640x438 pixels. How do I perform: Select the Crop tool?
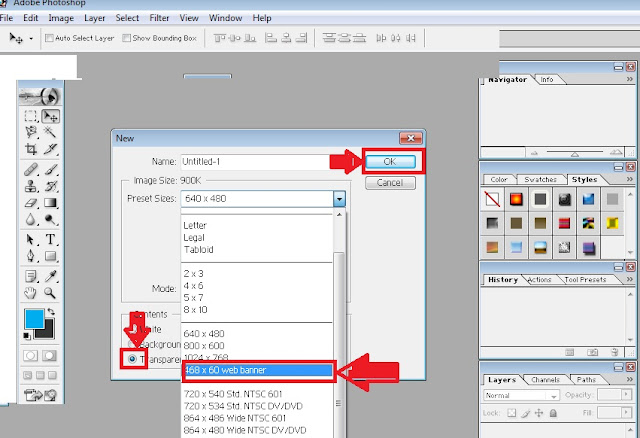(31, 149)
